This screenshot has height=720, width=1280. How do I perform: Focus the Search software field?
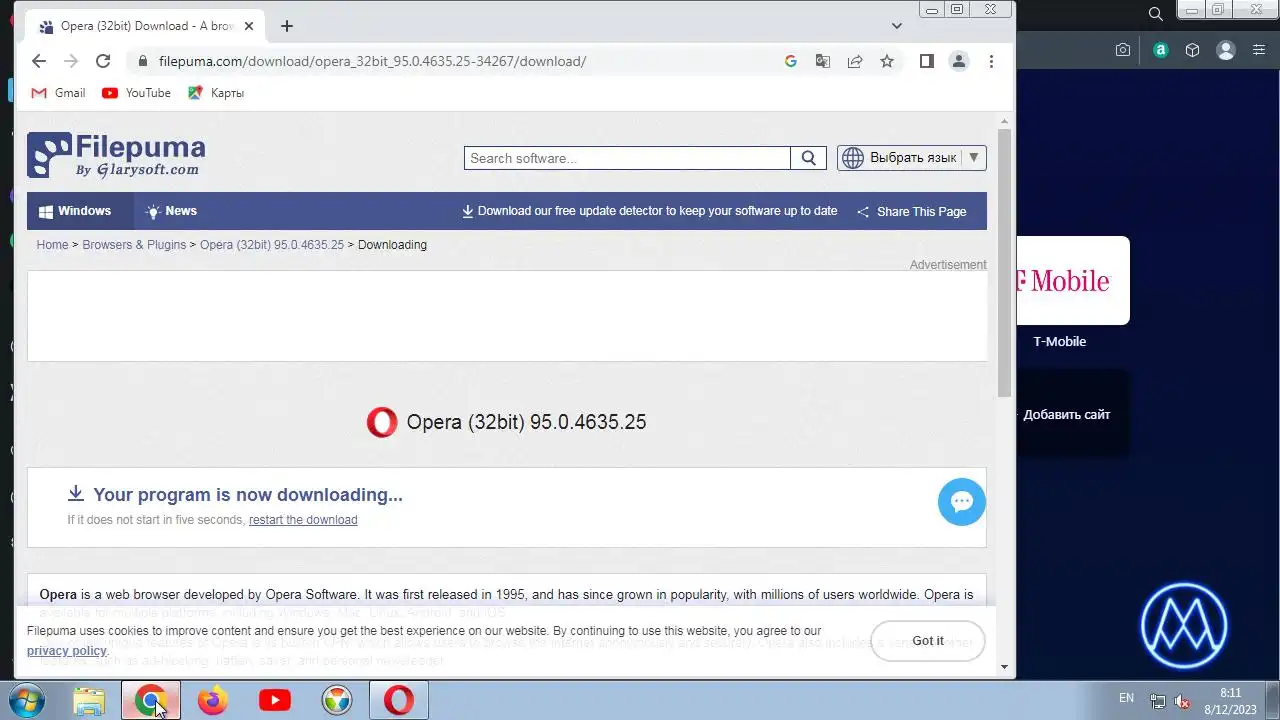(627, 158)
